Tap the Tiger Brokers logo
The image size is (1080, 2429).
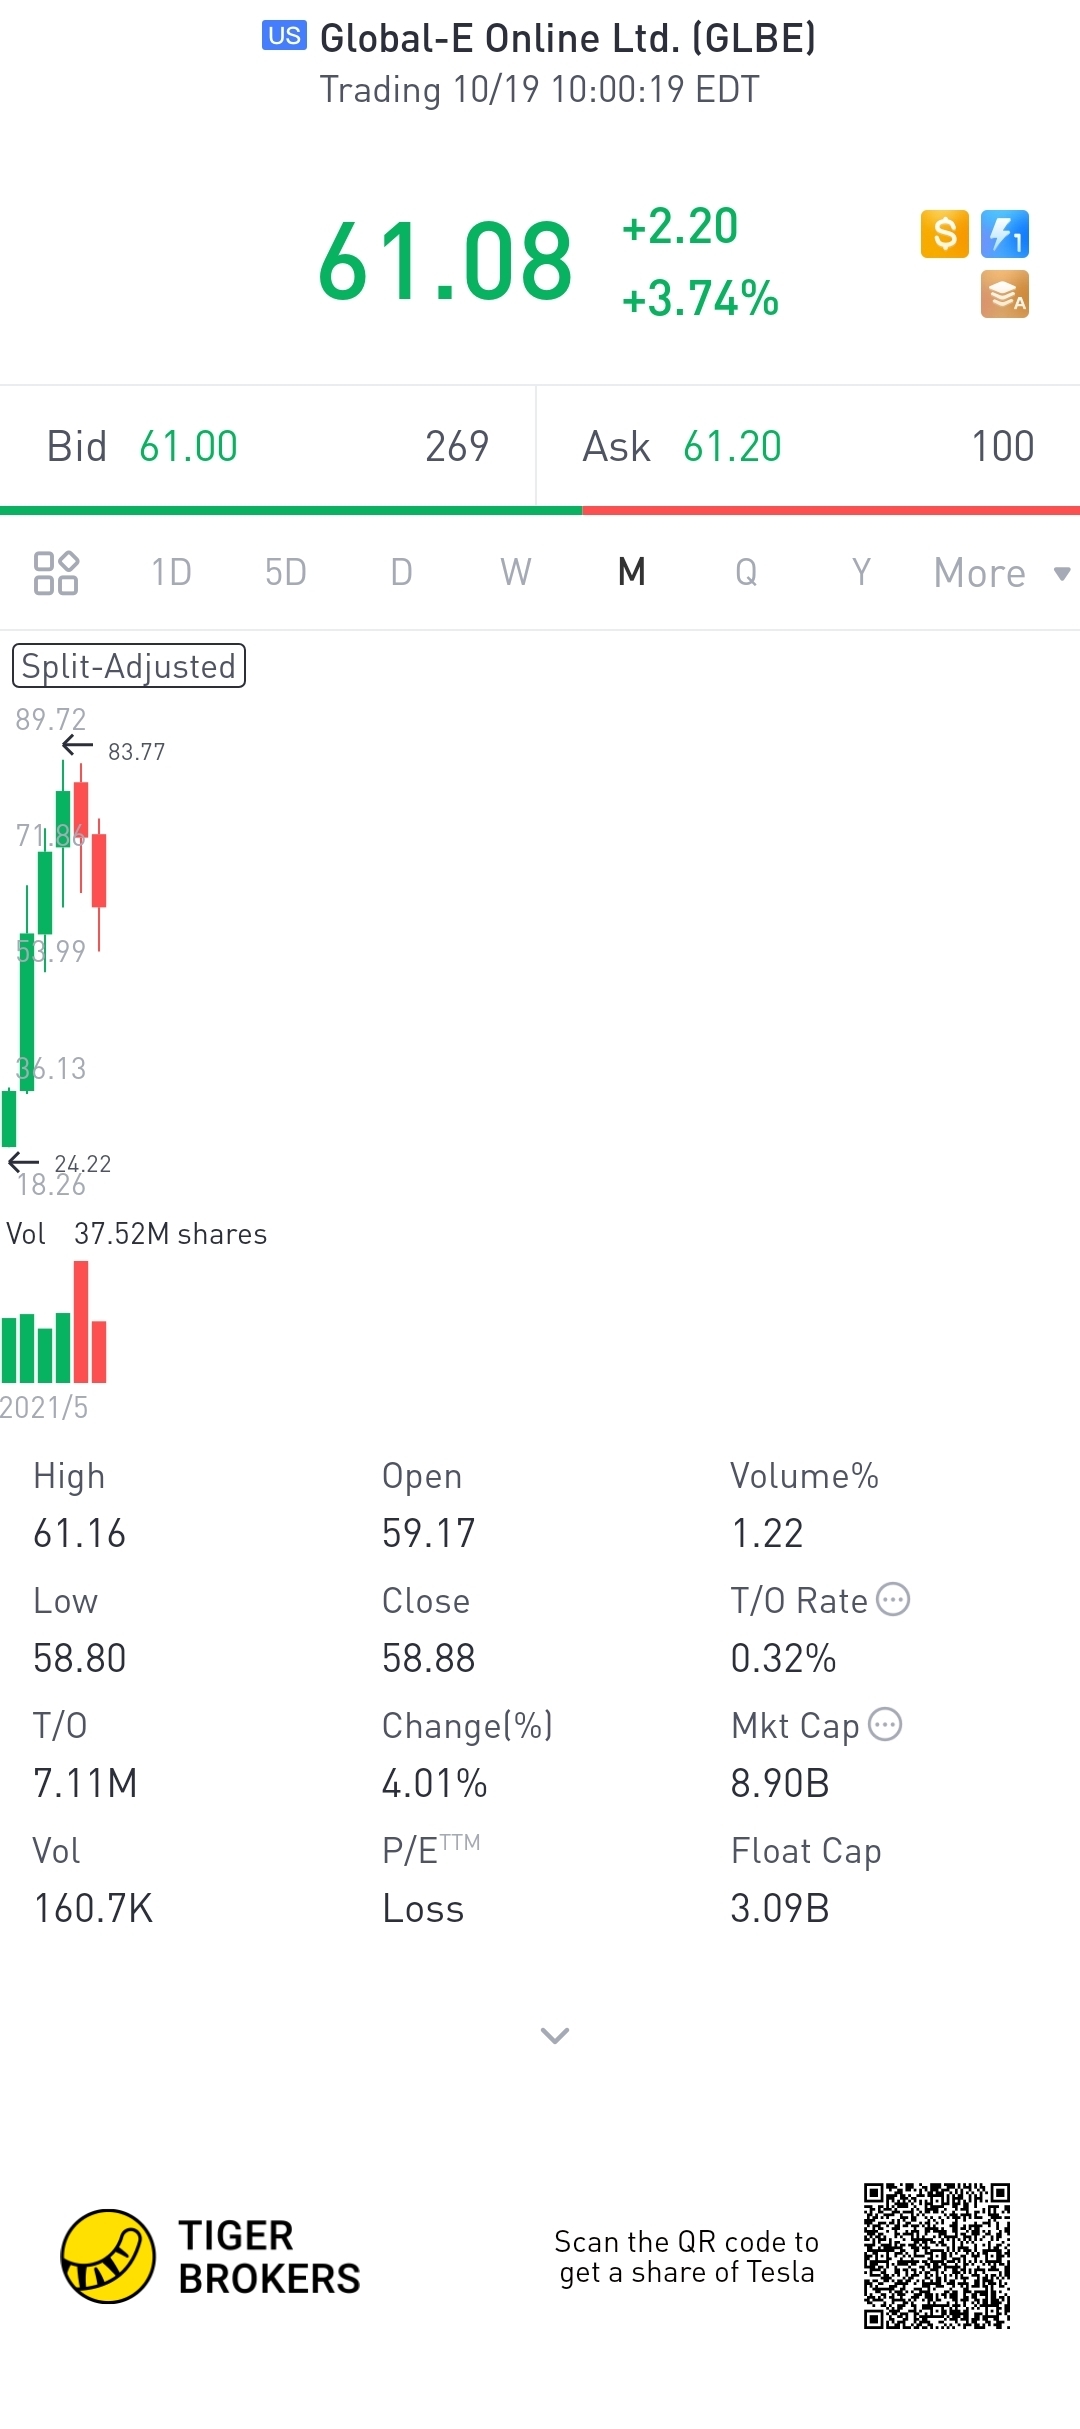pyautogui.click(x=108, y=2256)
